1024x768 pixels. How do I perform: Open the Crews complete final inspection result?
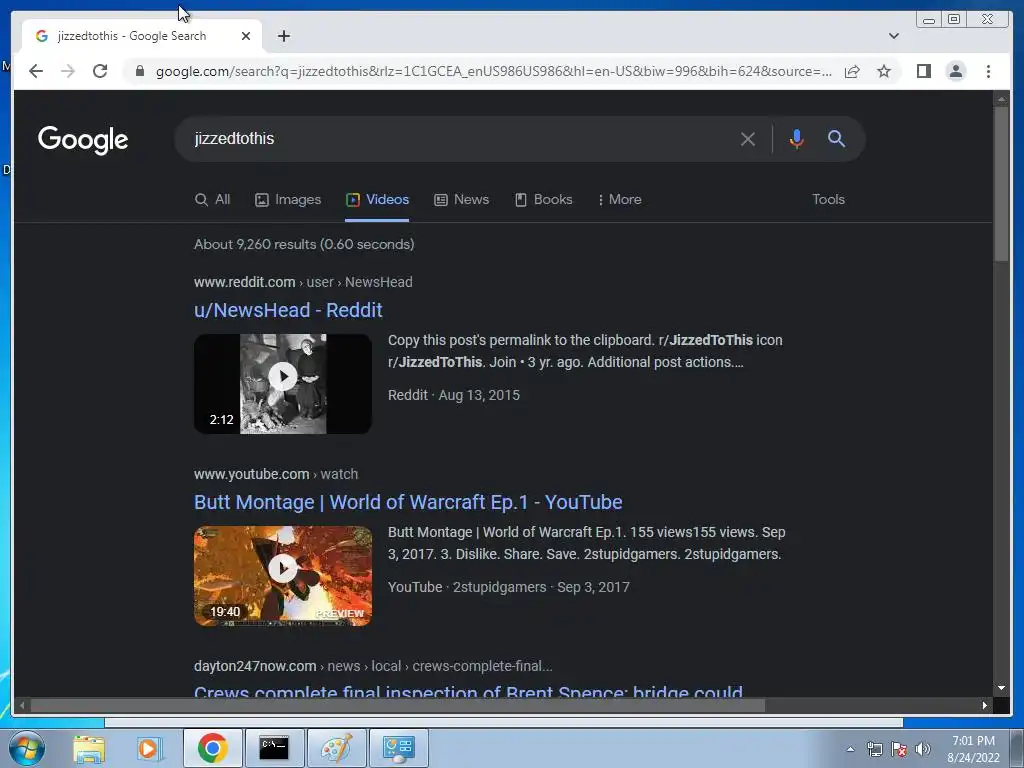pos(468,691)
